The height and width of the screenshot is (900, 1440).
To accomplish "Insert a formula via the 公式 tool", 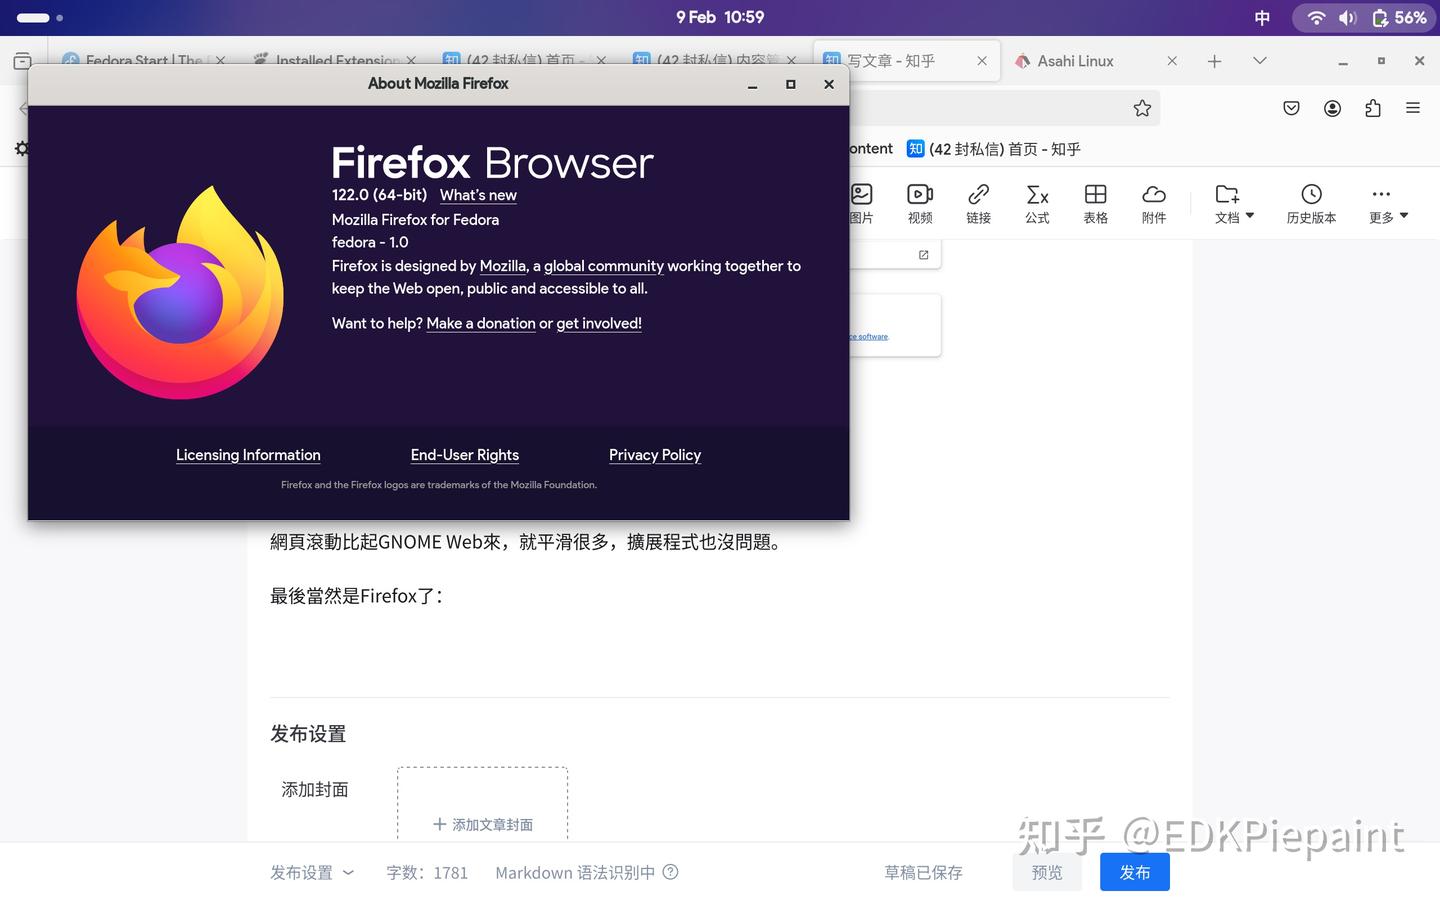I will tap(1037, 203).
